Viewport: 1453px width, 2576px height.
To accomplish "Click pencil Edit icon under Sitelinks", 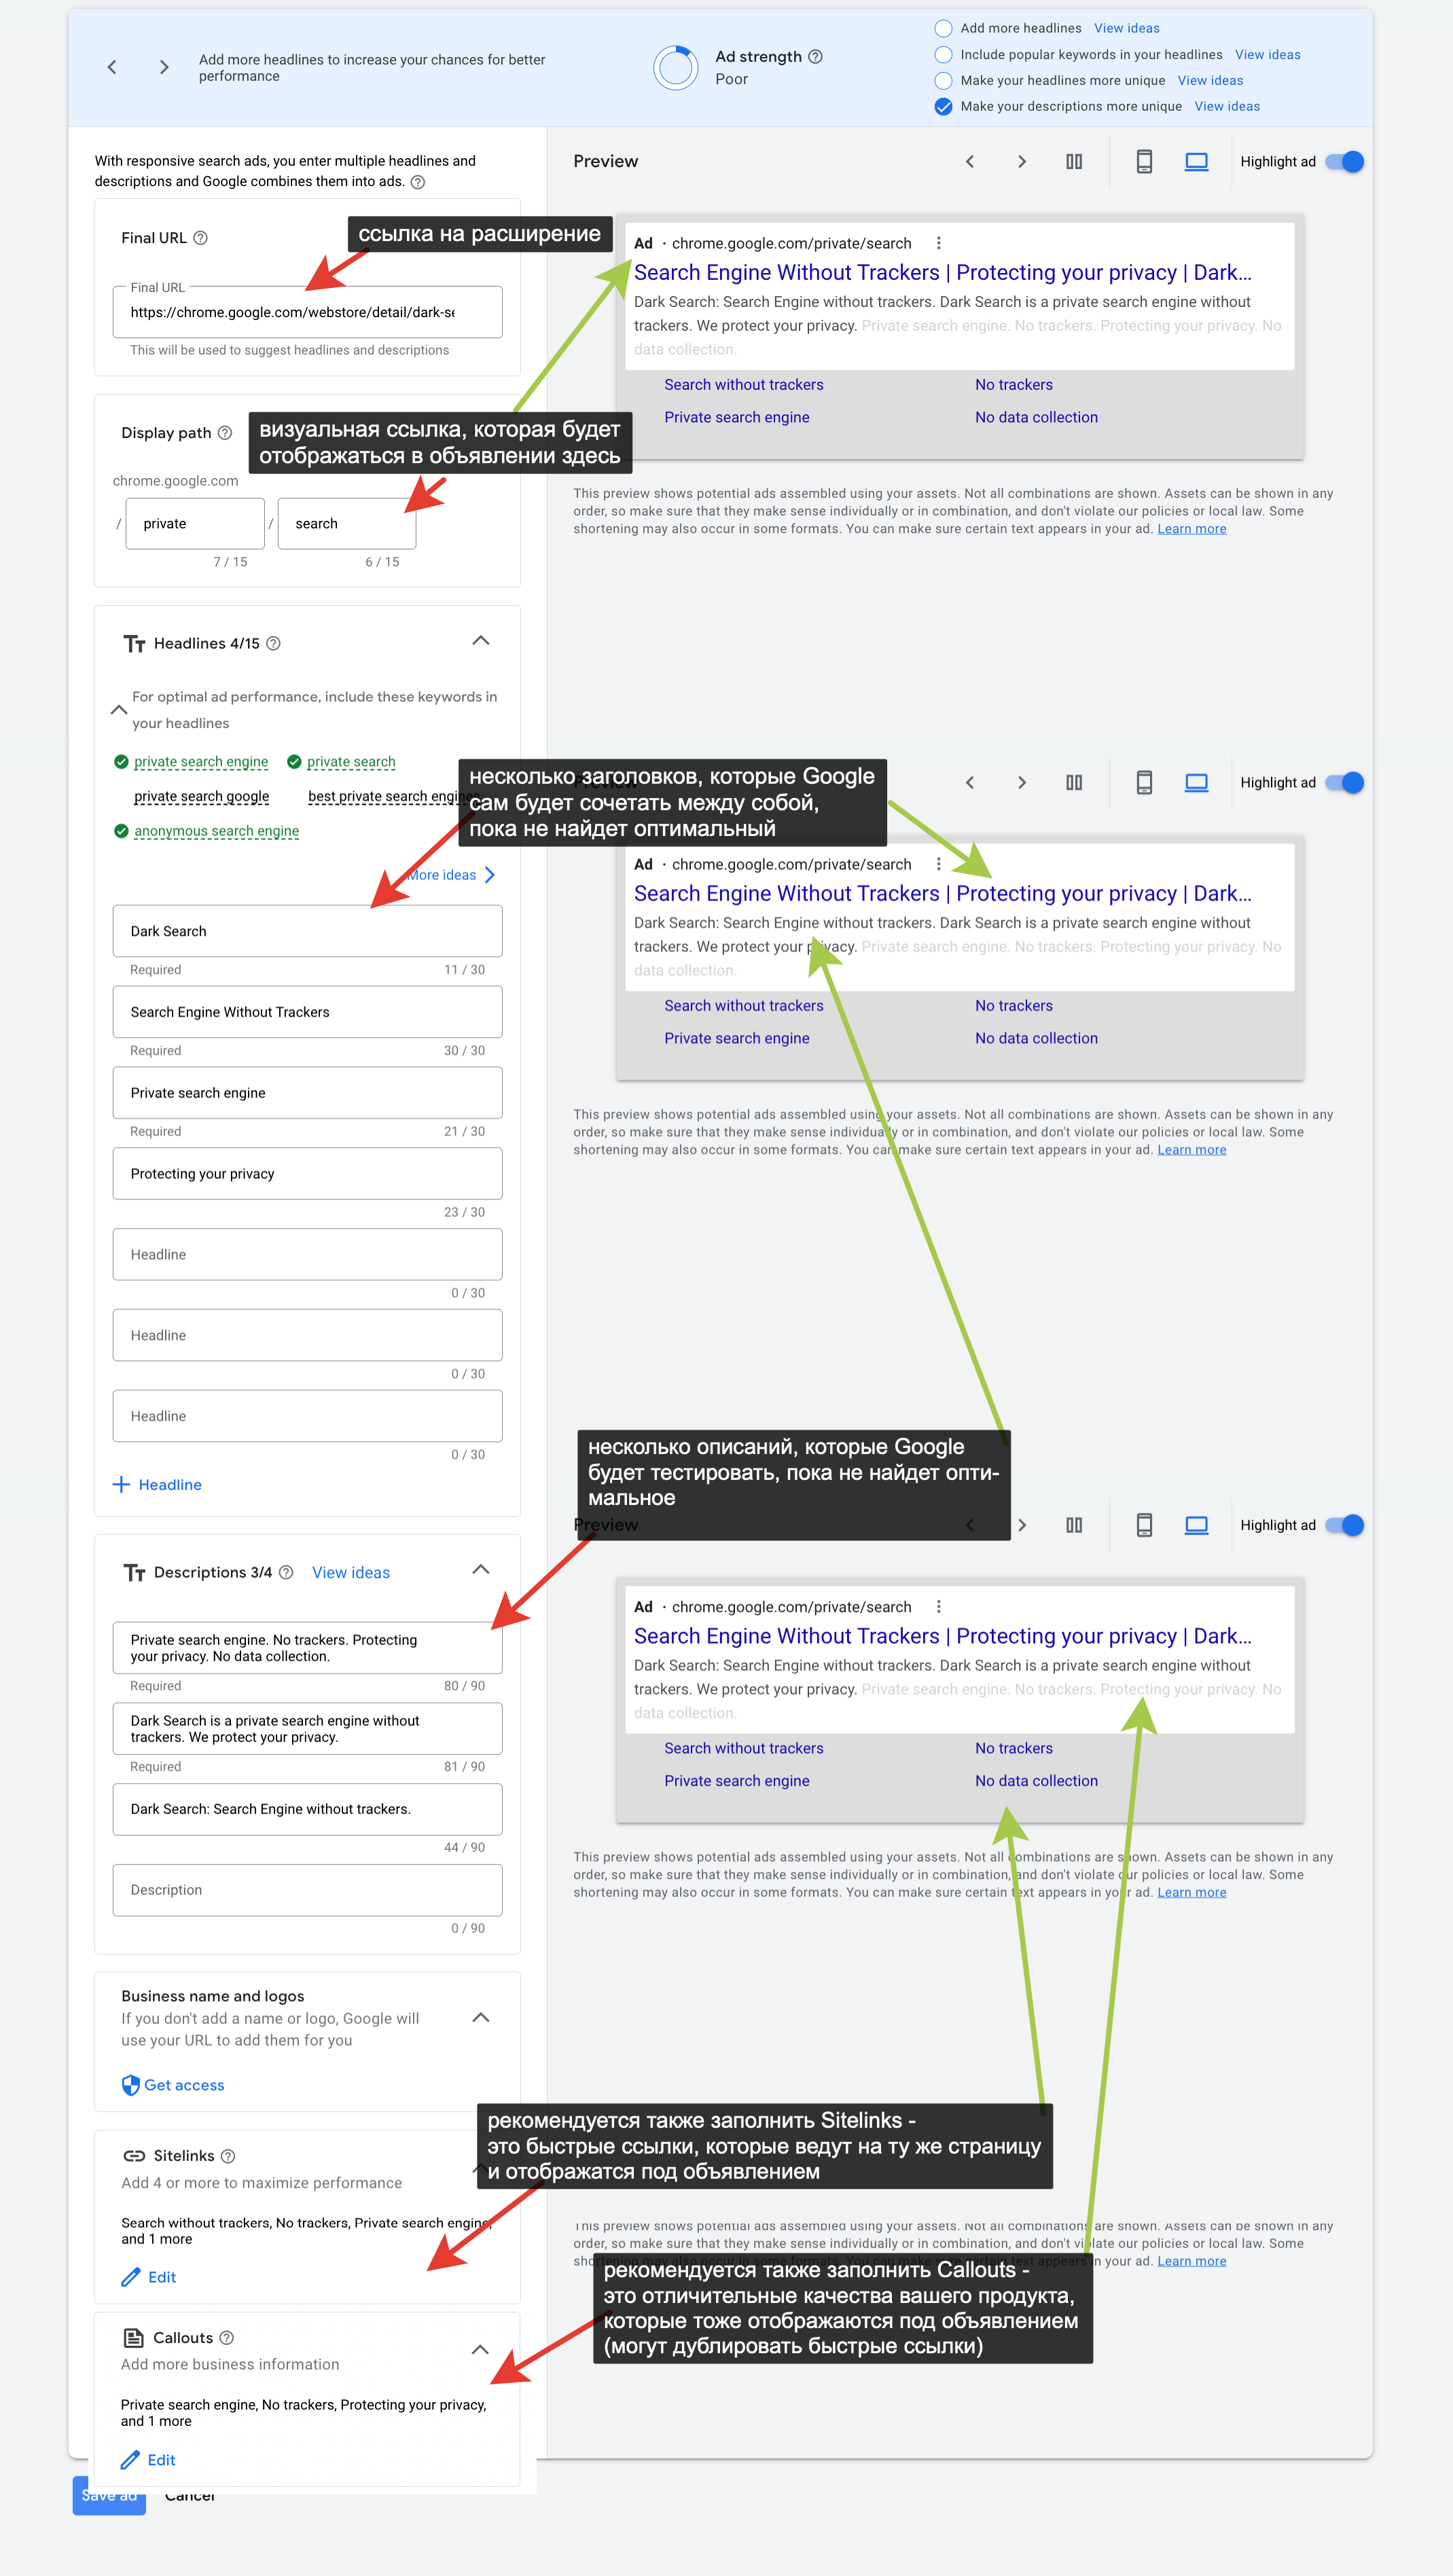I will pyautogui.click(x=131, y=2277).
